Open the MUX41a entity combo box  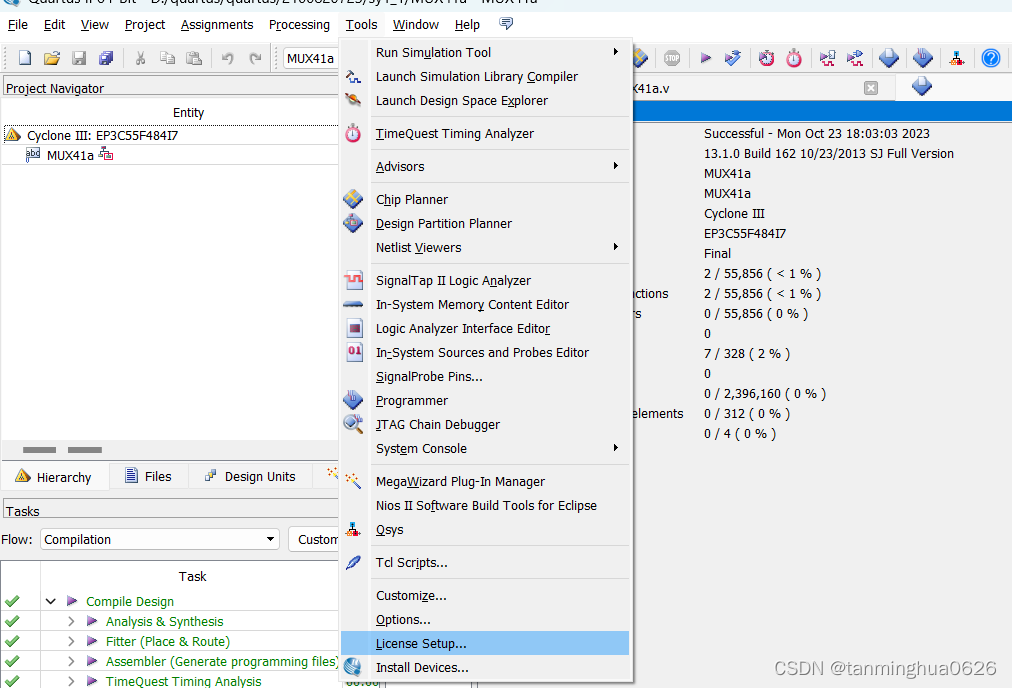click(x=312, y=59)
